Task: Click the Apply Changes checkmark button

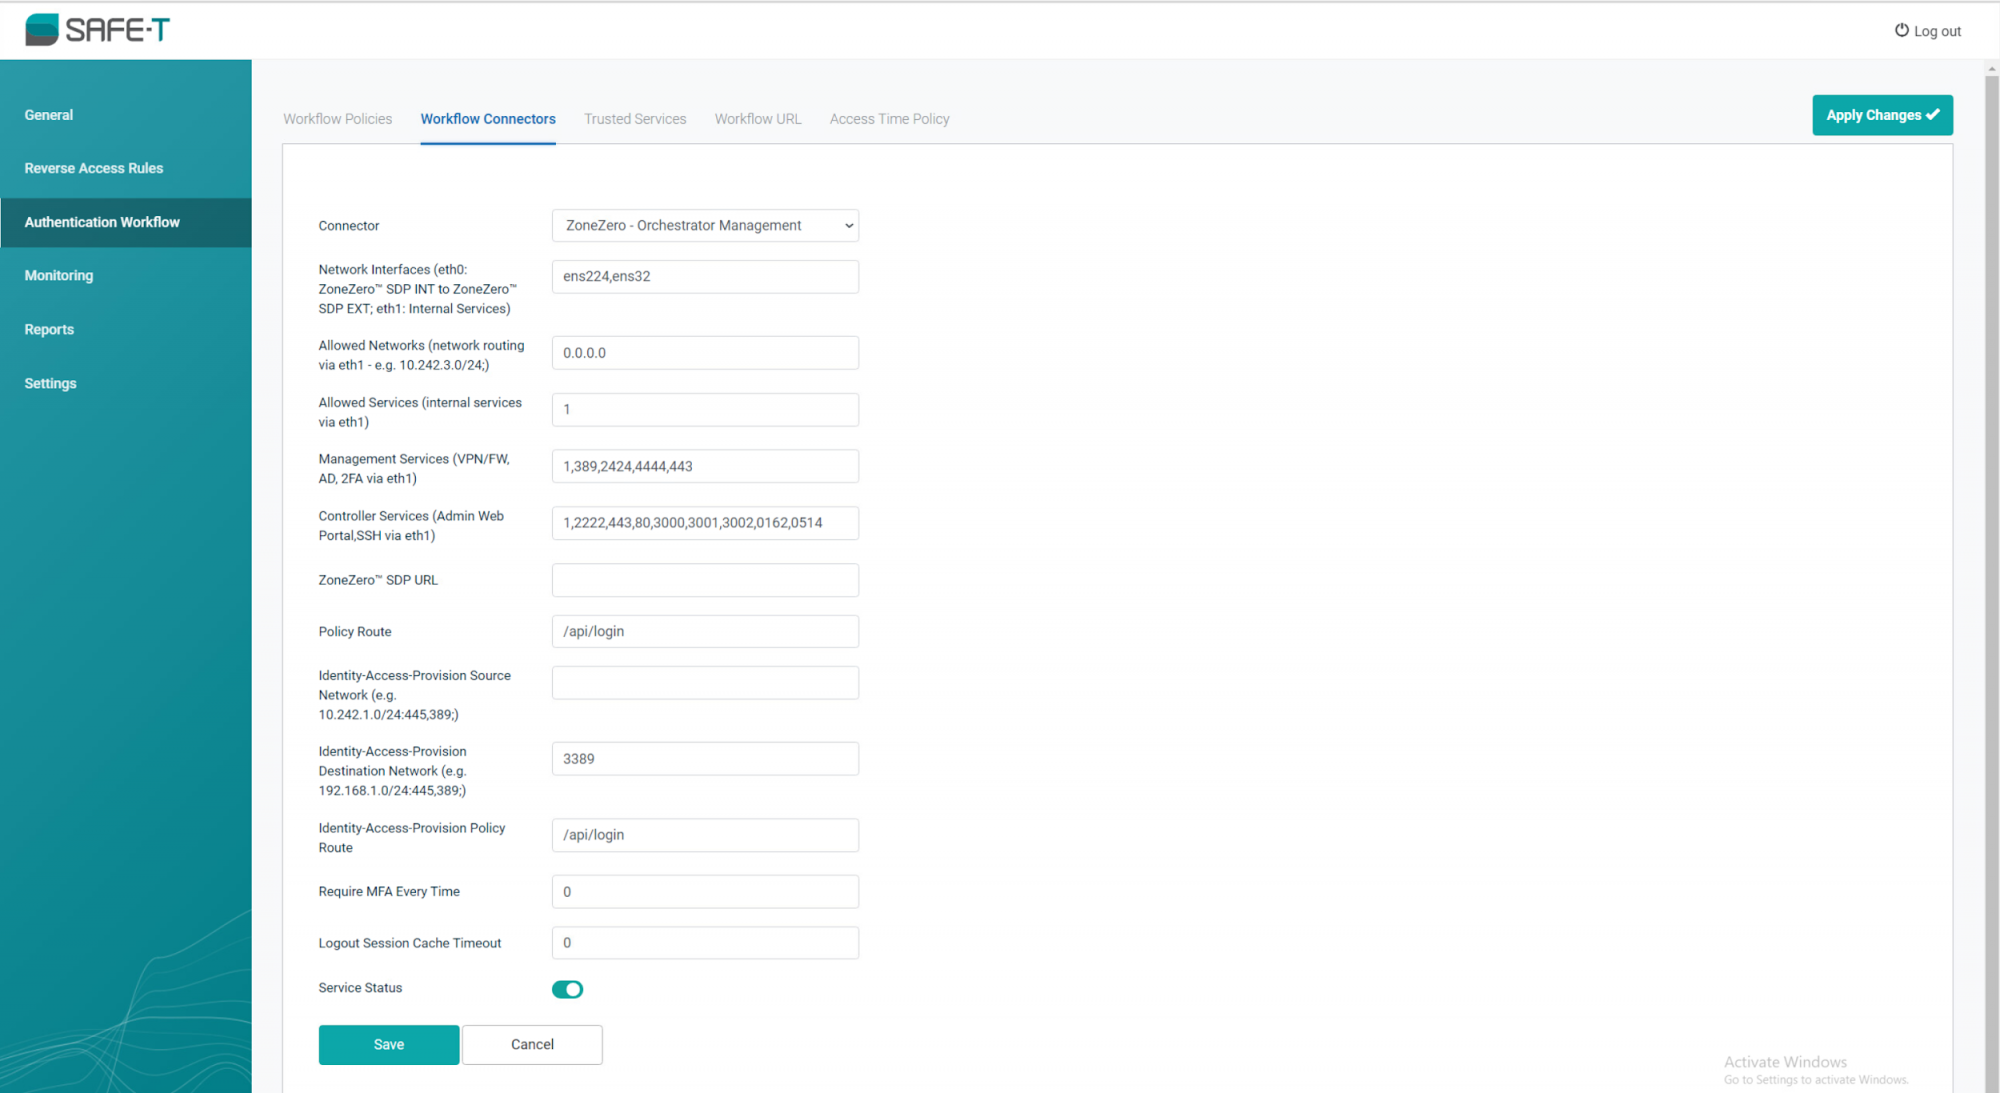Action: [x=1881, y=115]
